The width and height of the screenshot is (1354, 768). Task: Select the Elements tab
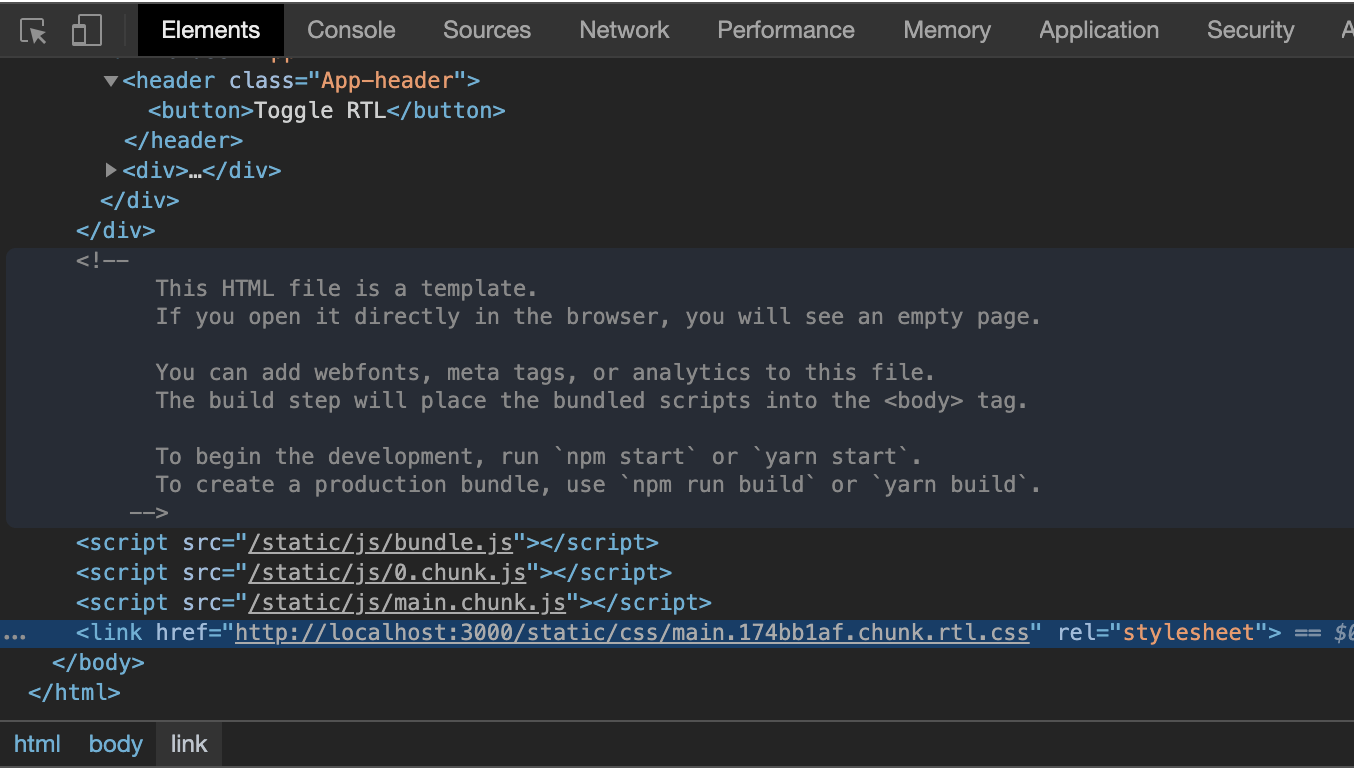(x=210, y=30)
